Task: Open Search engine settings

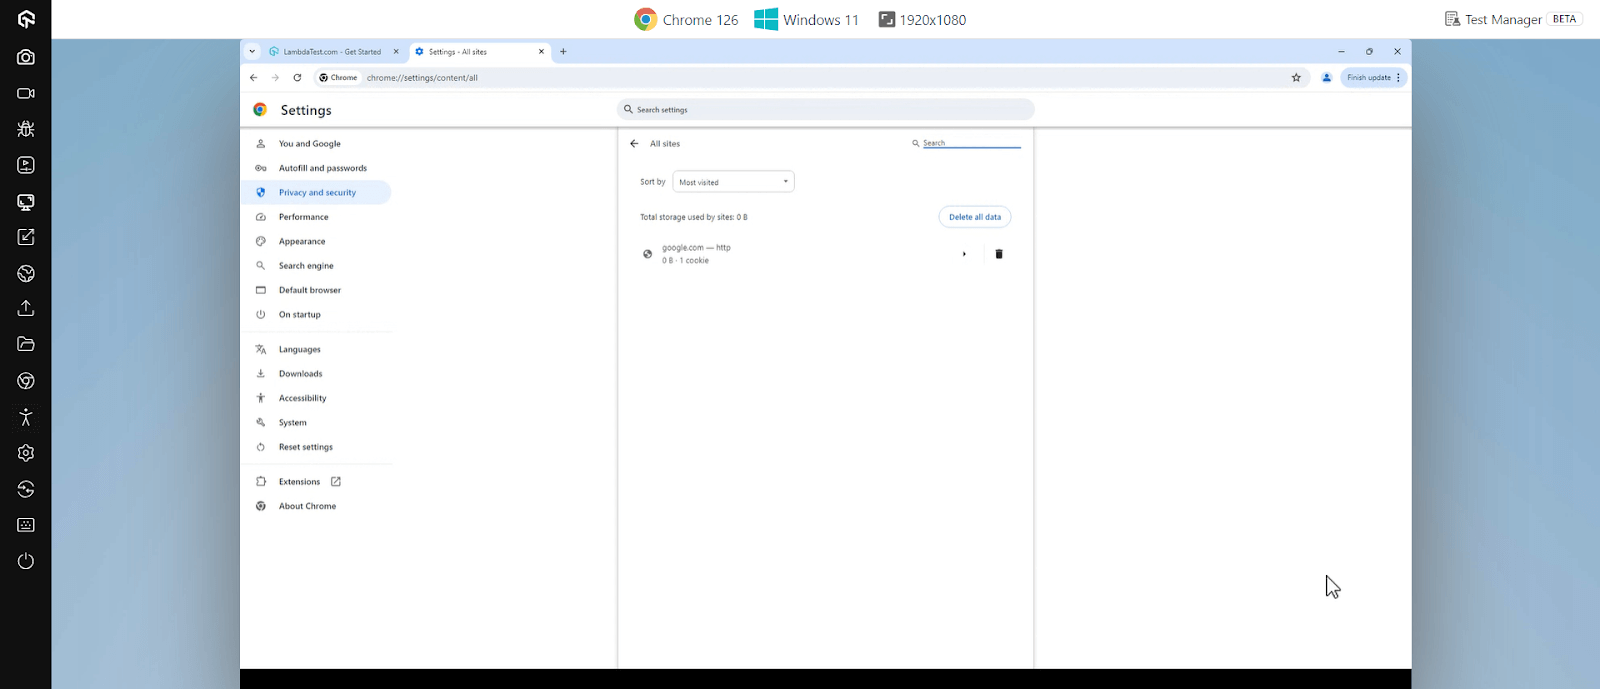Action: pyautogui.click(x=306, y=266)
